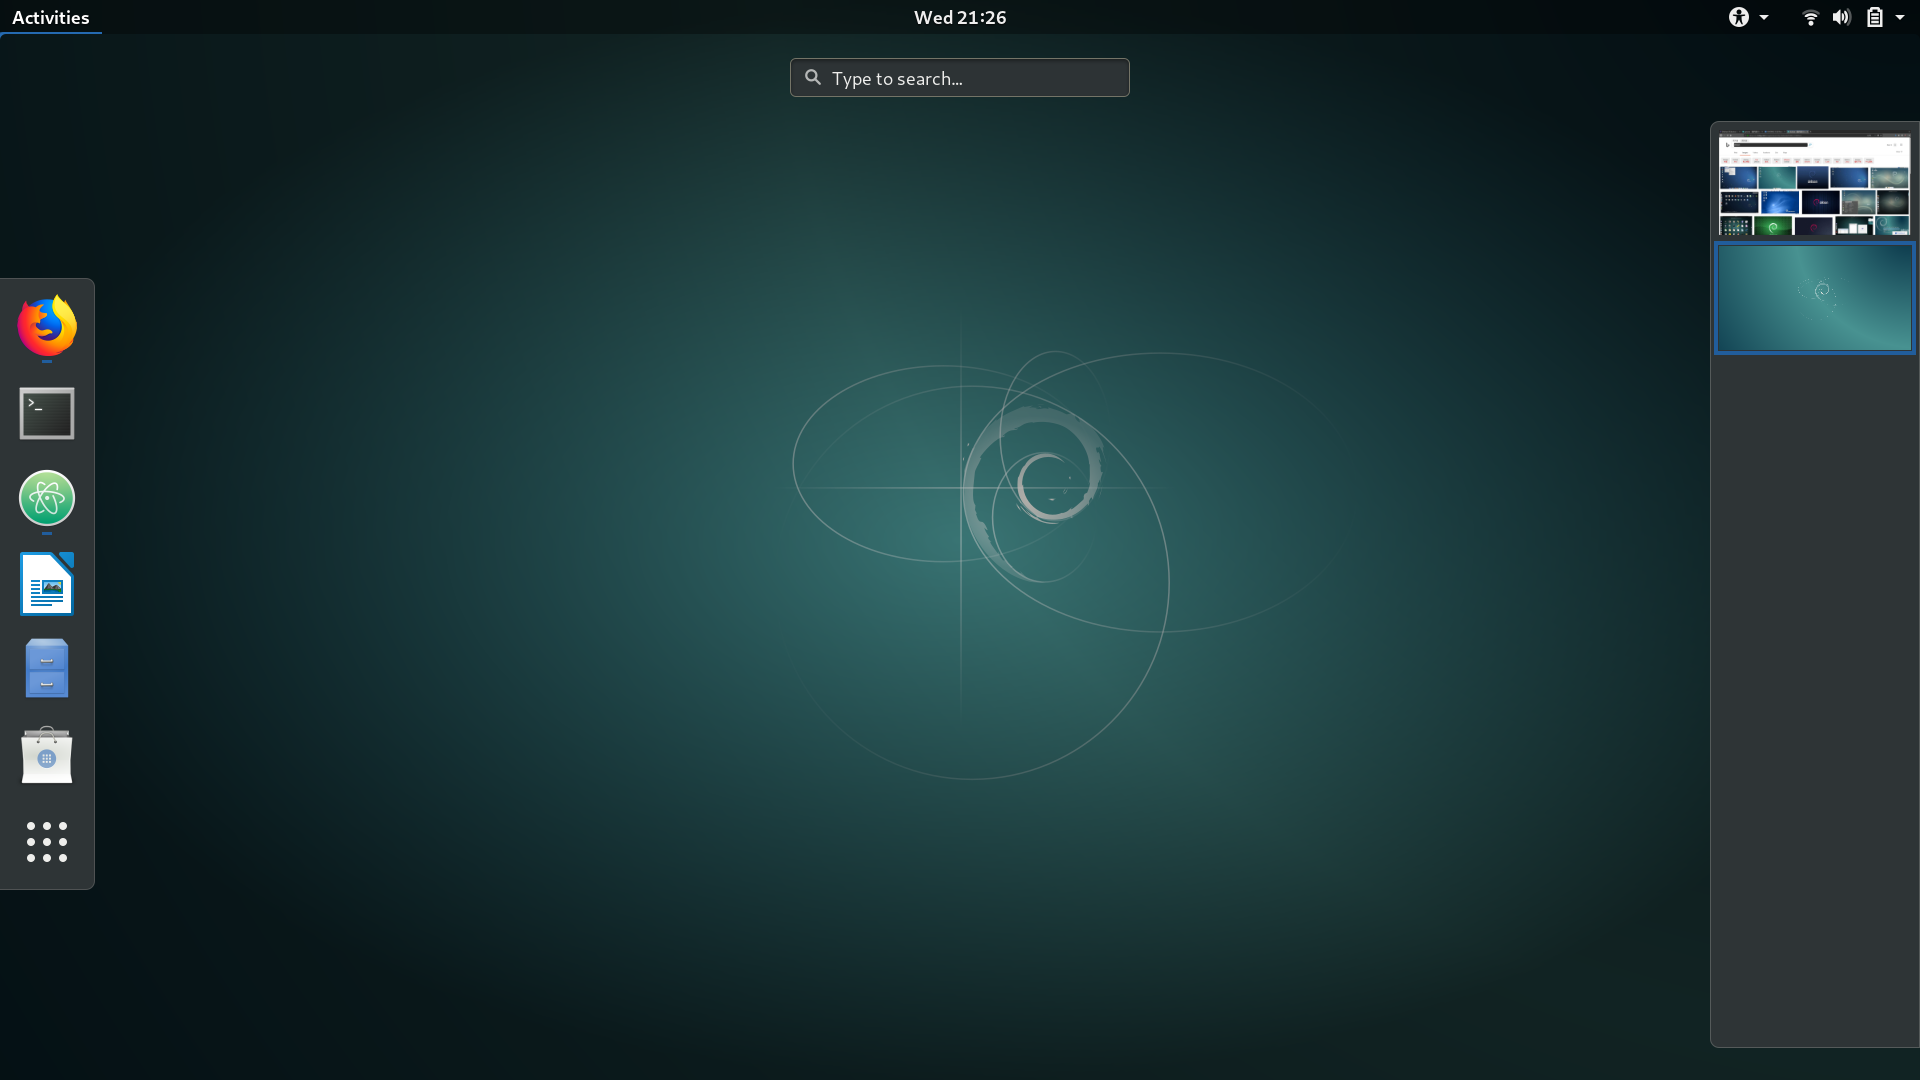Open the Atom editor icon
Viewport: 1920px width, 1080px height.
pyautogui.click(x=47, y=498)
